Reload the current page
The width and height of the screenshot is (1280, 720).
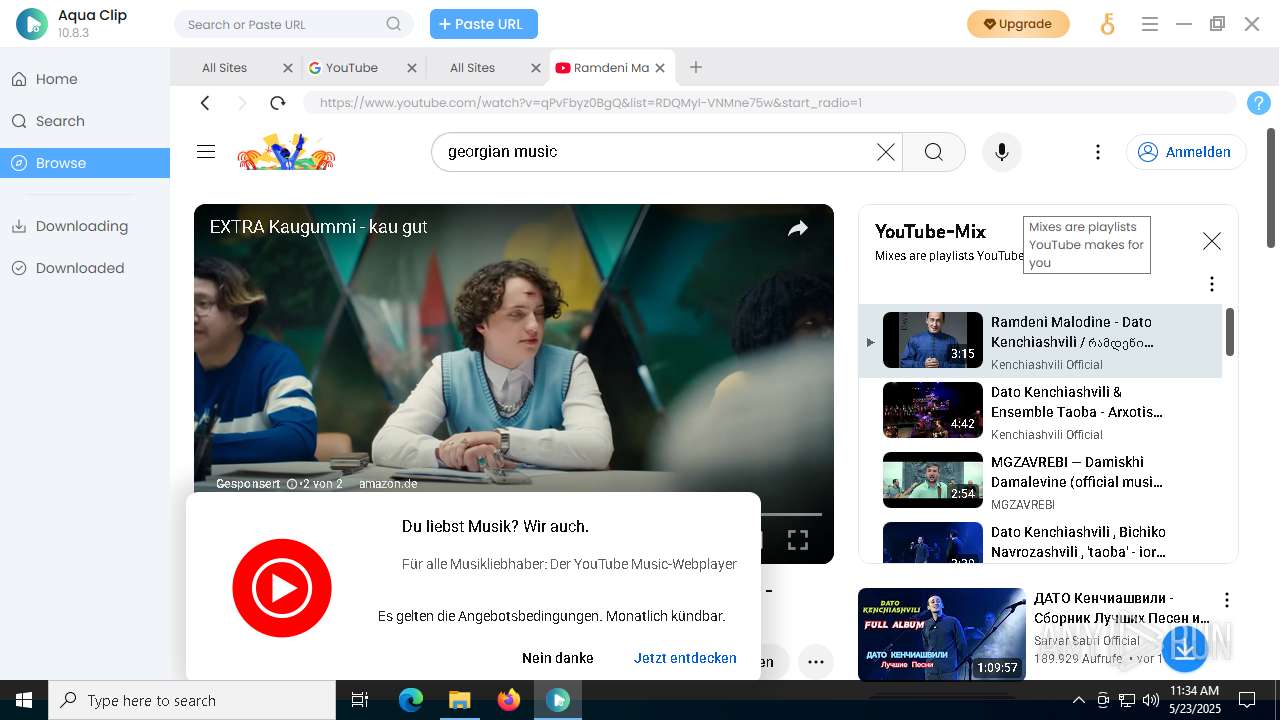[x=278, y=103]
